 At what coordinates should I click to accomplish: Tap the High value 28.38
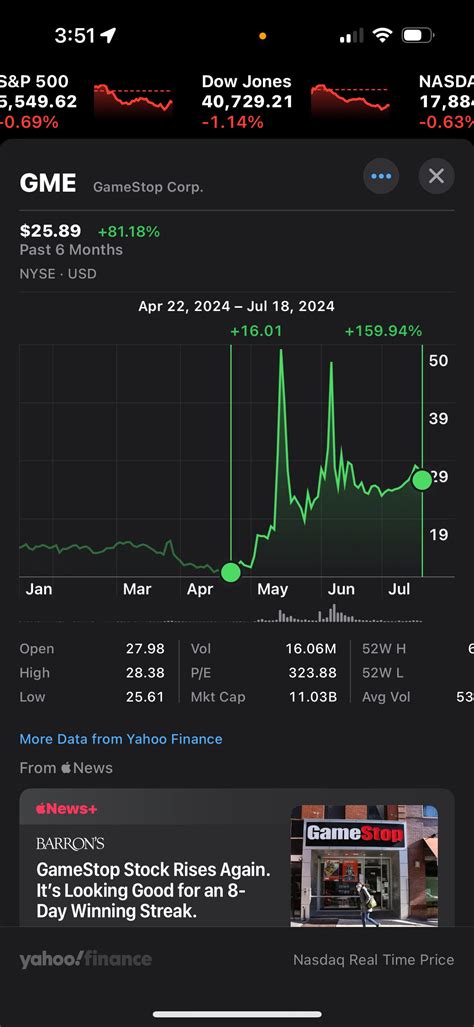click(145, 673)
